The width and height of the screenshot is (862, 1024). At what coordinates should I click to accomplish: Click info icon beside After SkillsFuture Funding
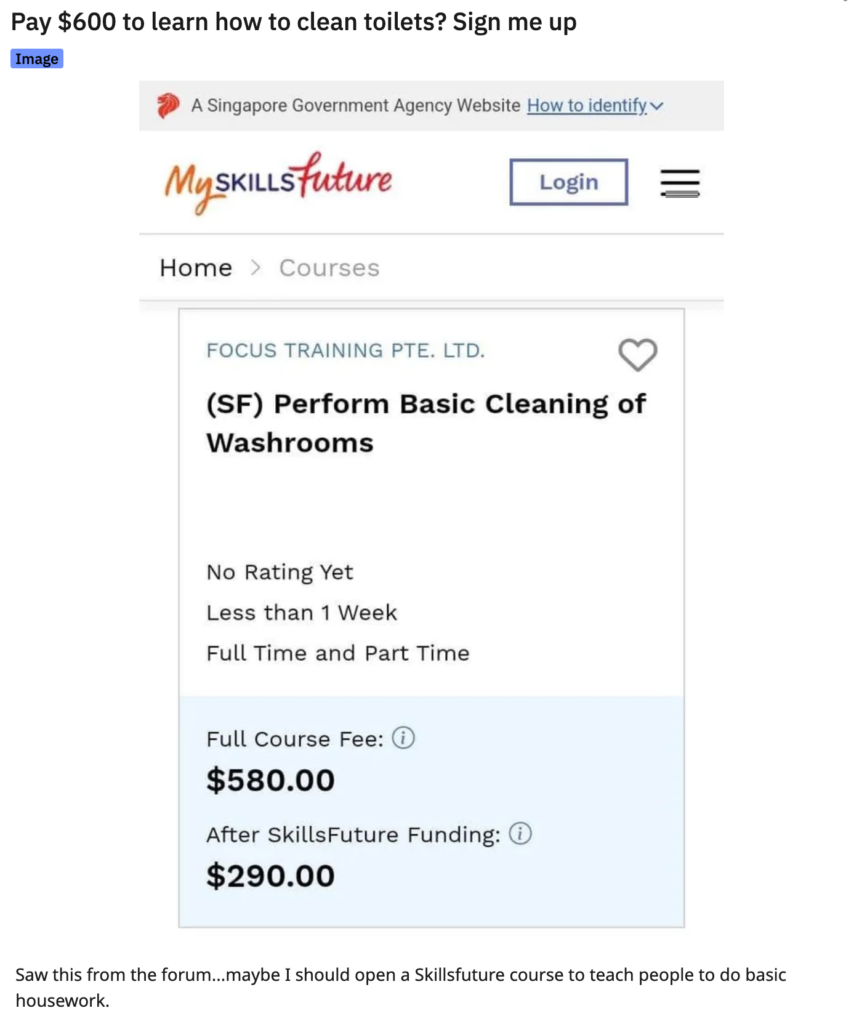[520, 833]
